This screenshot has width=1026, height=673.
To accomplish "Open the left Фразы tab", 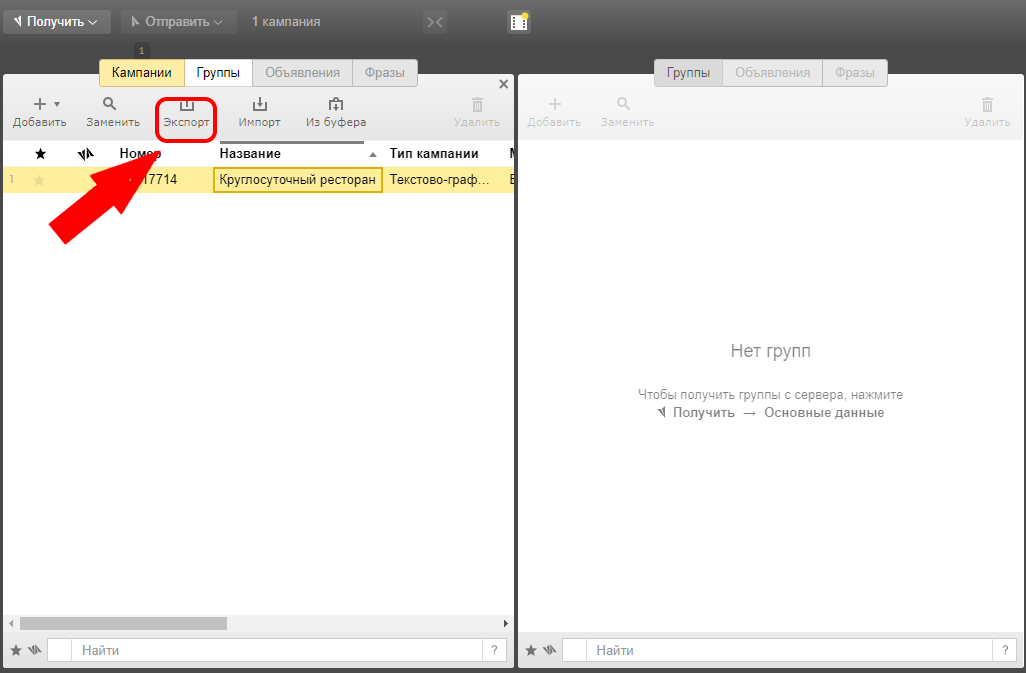I will coord(385,73).
